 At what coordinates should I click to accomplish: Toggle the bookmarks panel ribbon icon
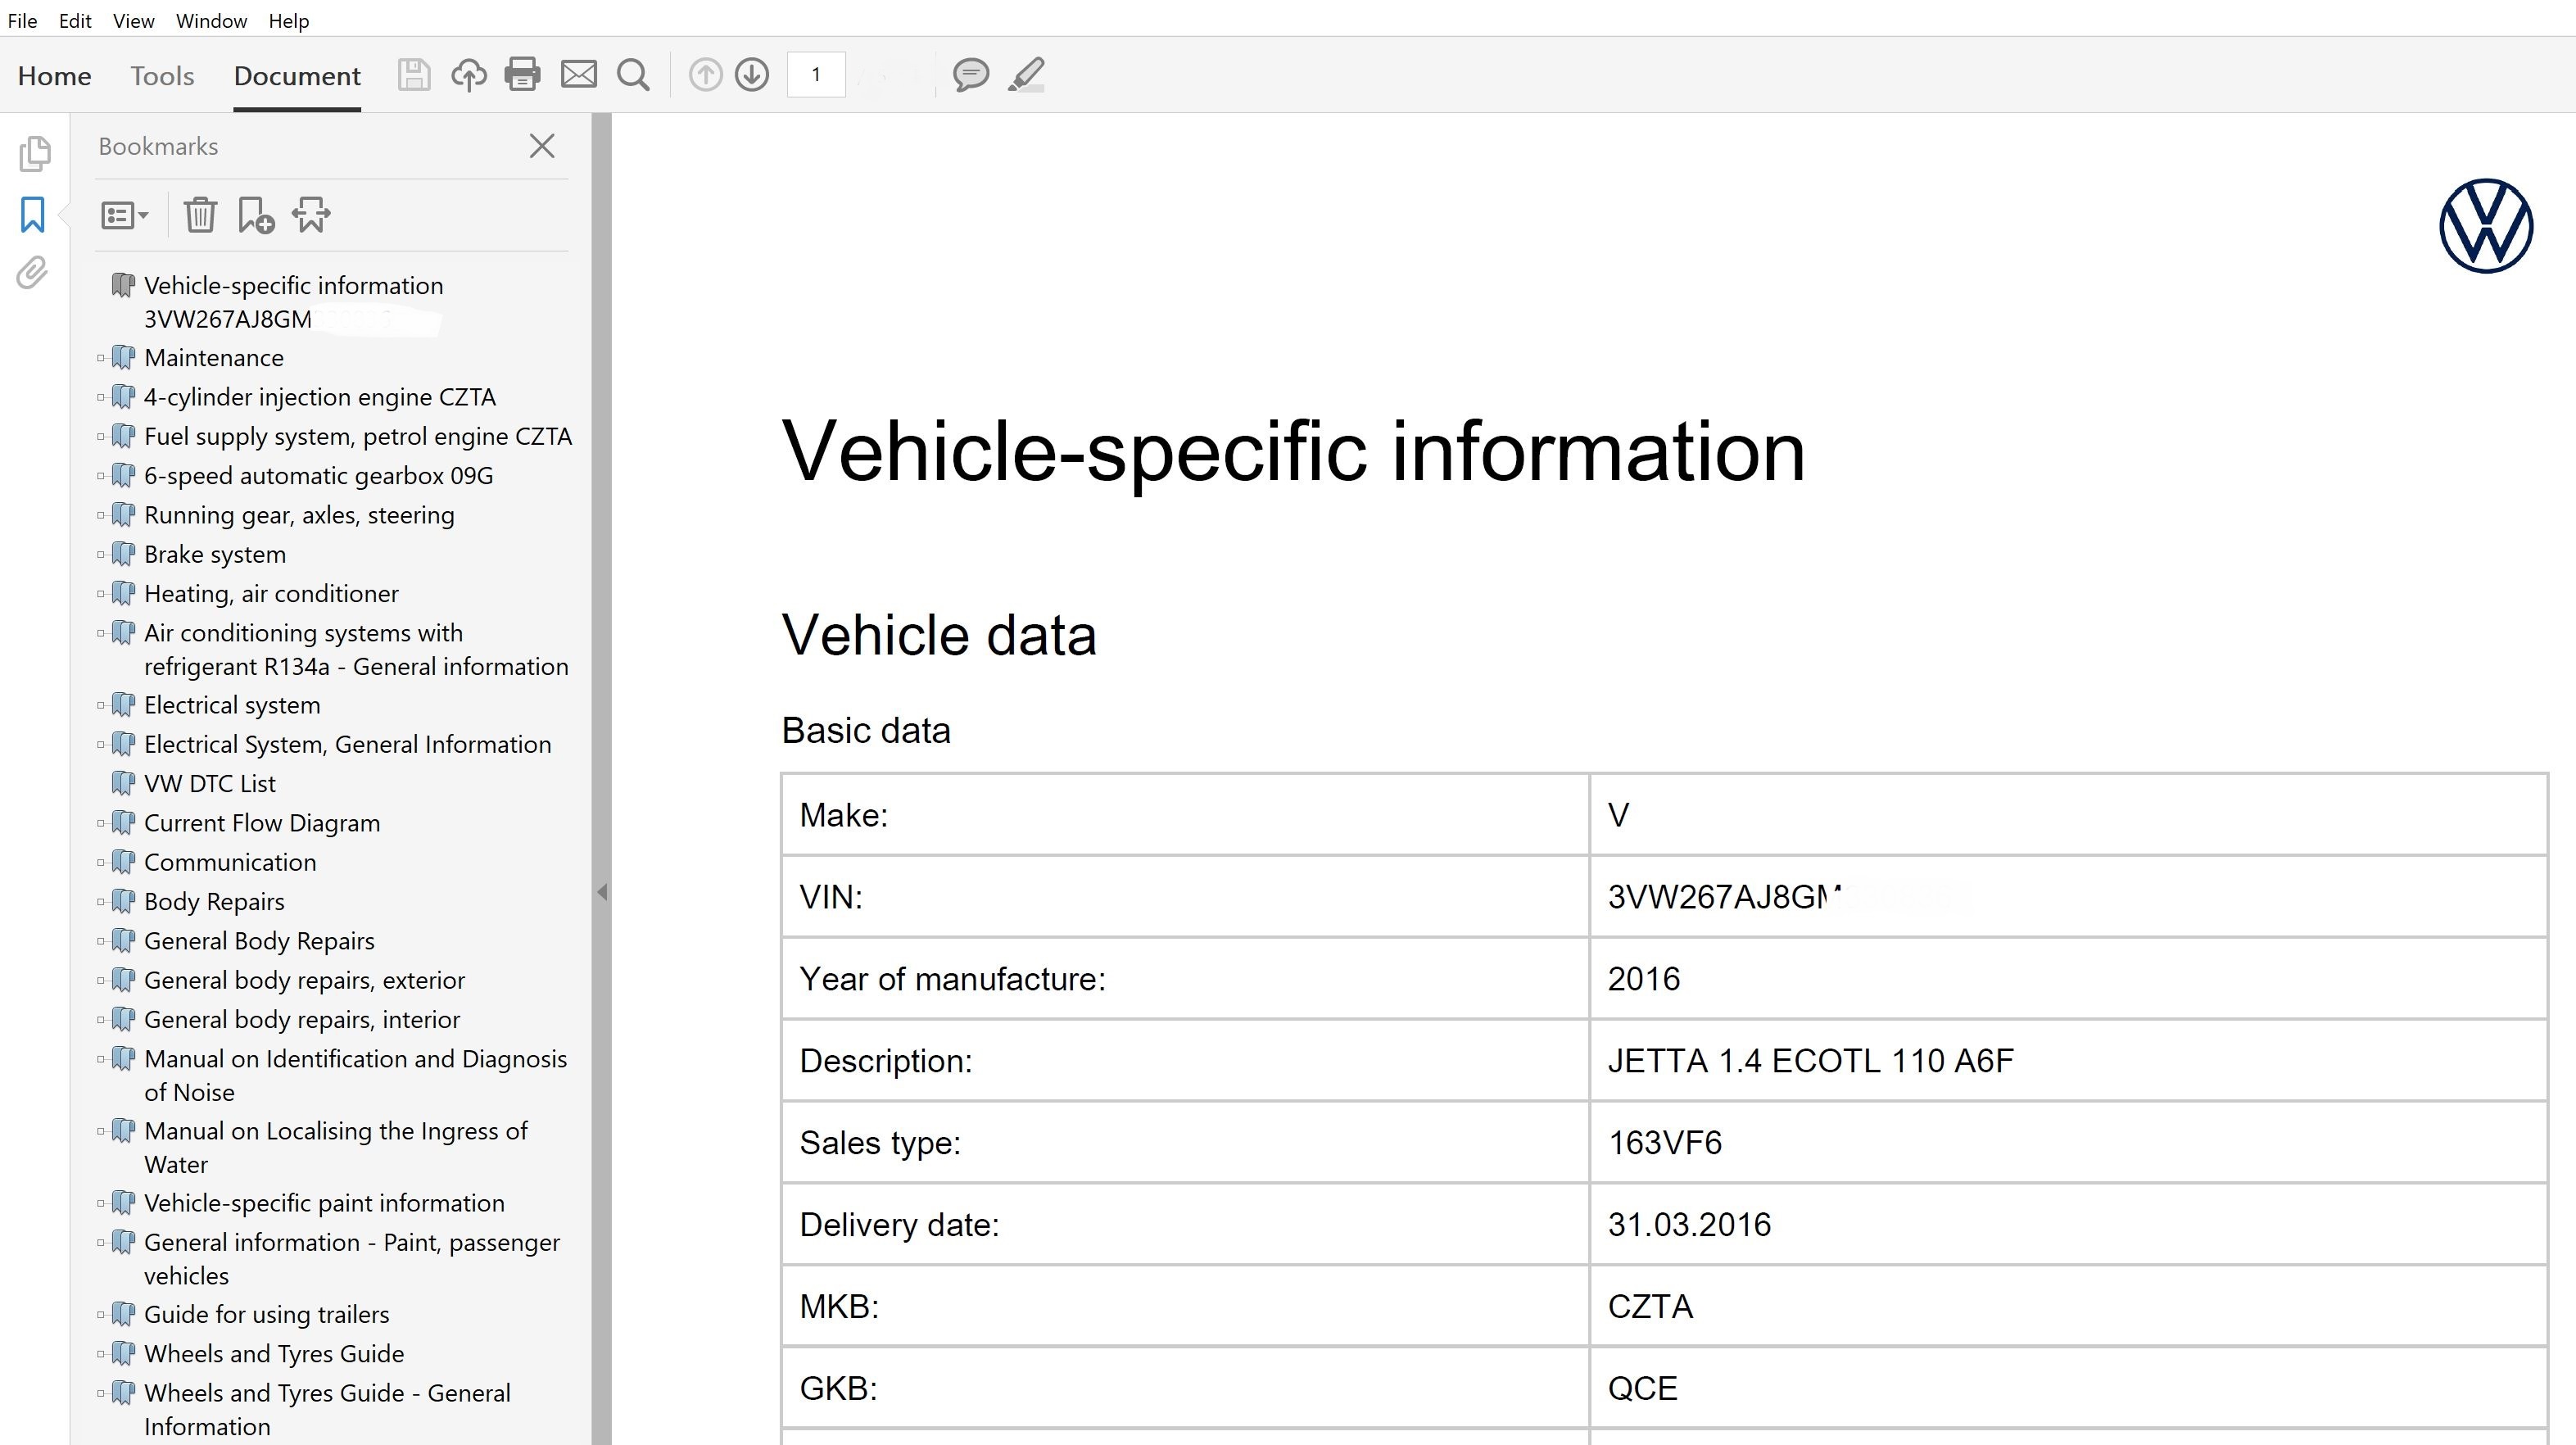tap(33, 214)
